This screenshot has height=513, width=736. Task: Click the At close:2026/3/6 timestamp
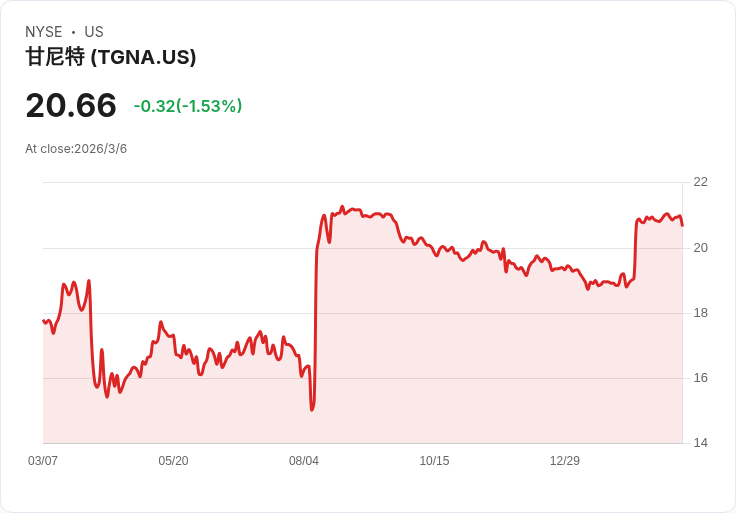pos(76,149)
